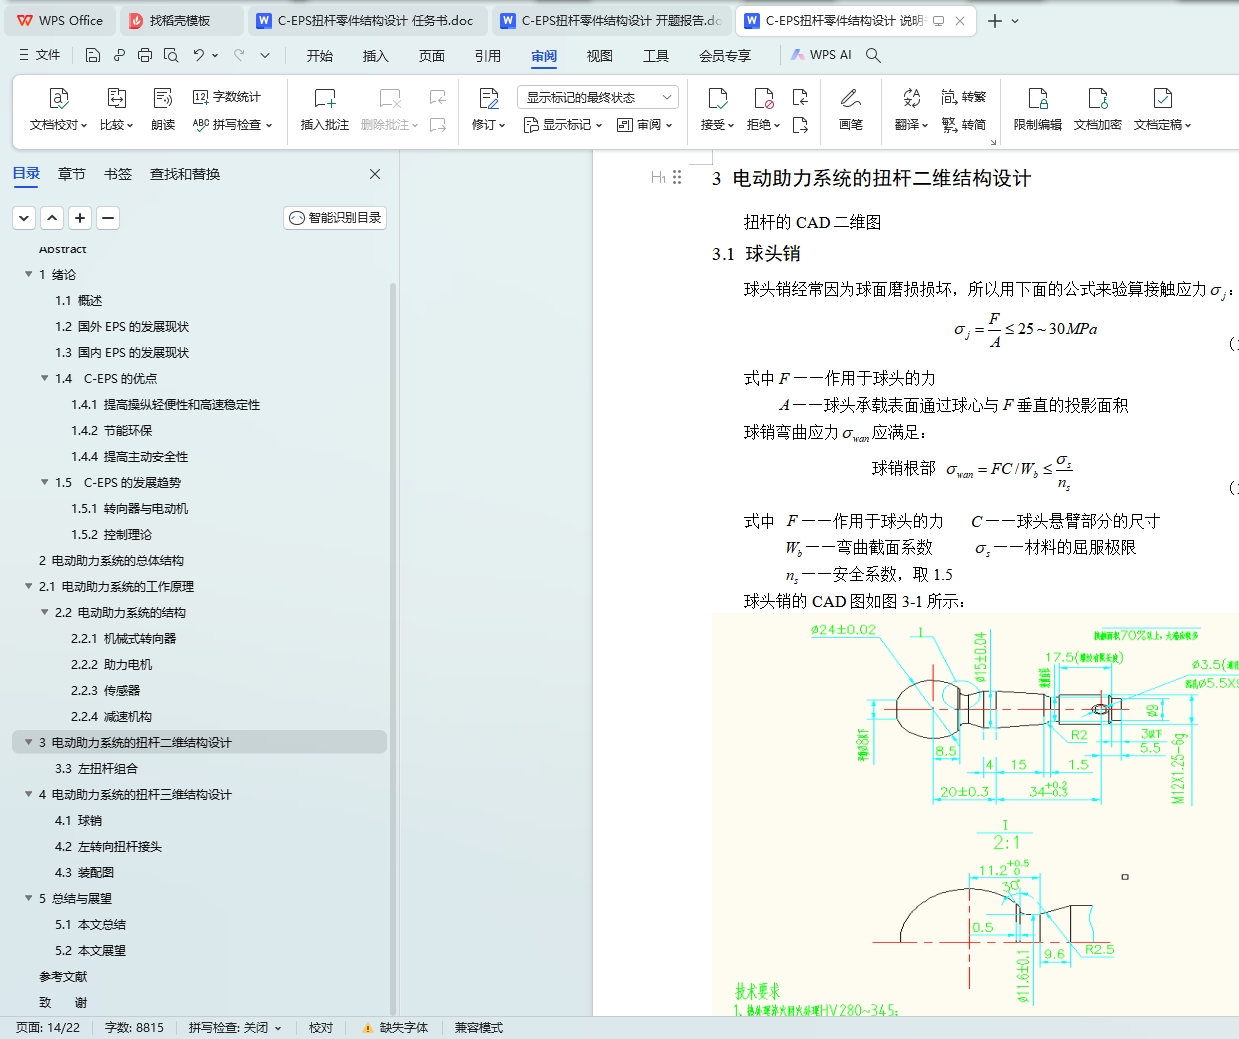Click the 比较 compare documents icon

click(116, 99)
